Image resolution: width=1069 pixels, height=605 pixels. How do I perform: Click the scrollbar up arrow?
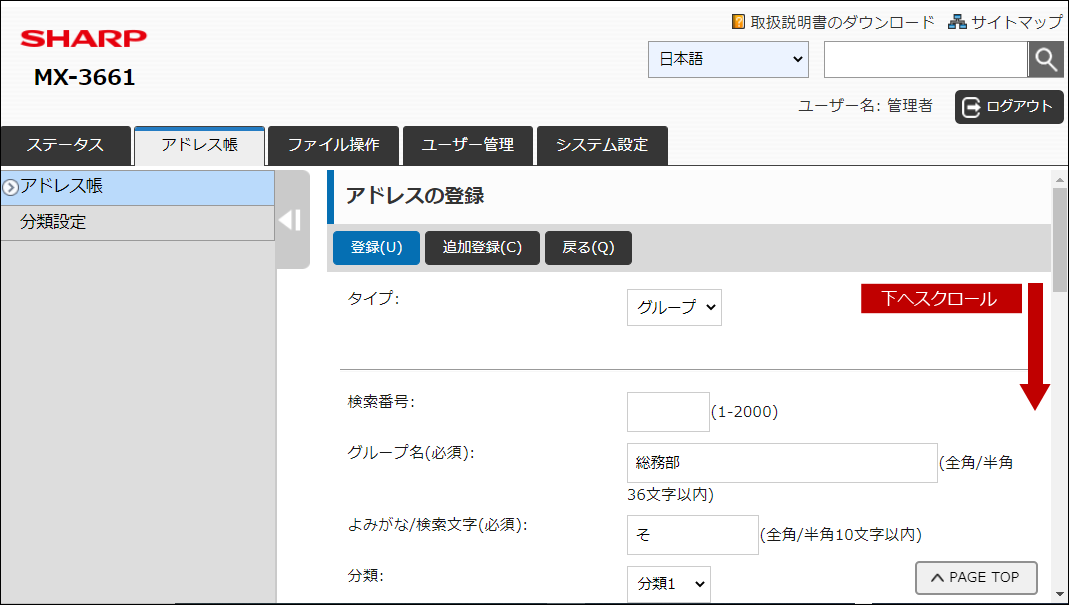(x=1059, y=180)
